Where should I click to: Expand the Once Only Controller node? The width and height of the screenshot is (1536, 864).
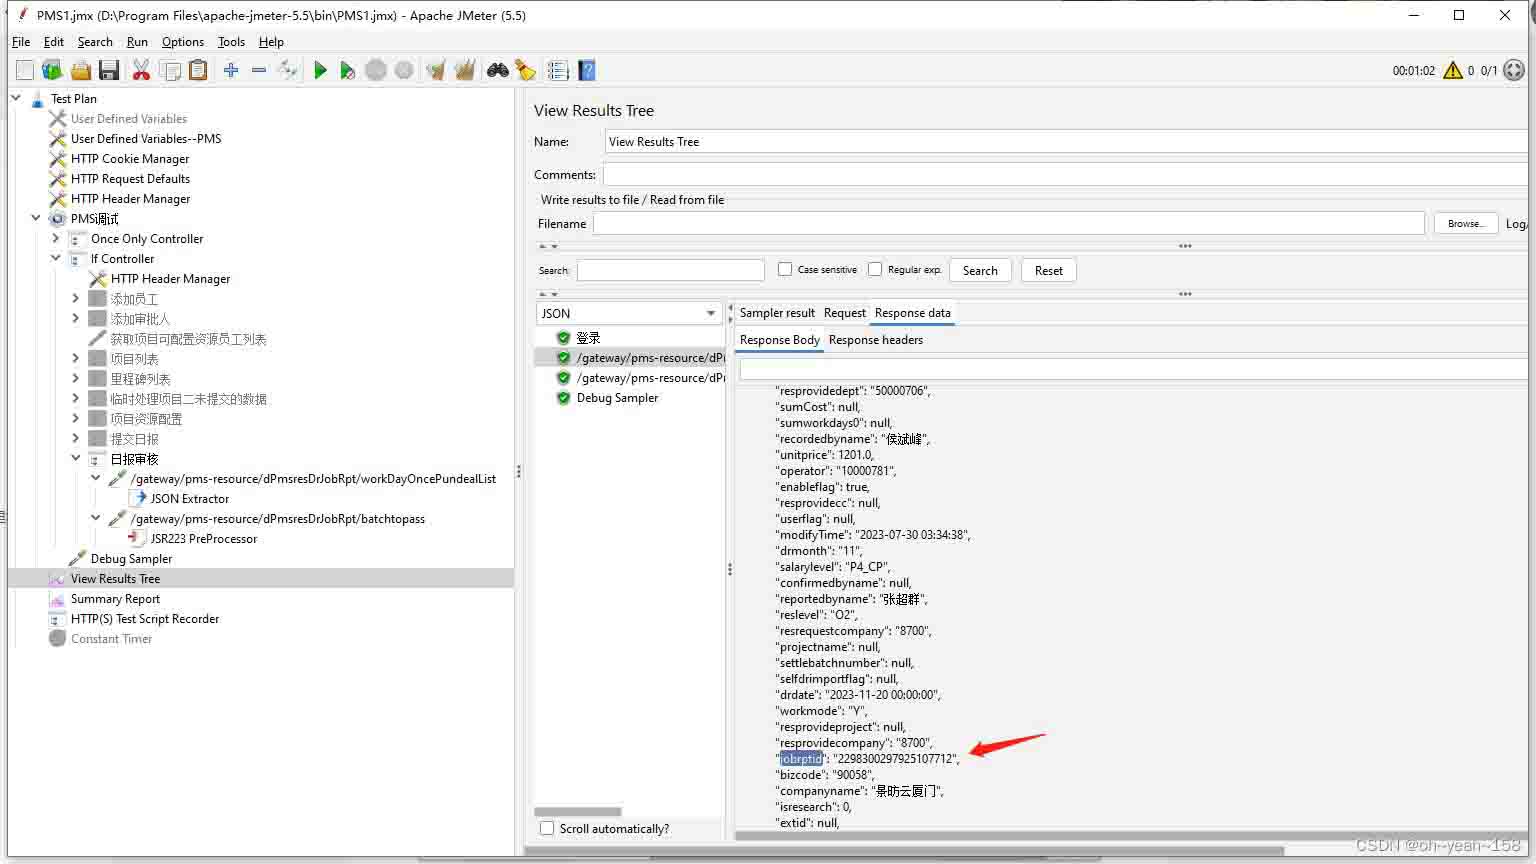(x=56, y=238)
